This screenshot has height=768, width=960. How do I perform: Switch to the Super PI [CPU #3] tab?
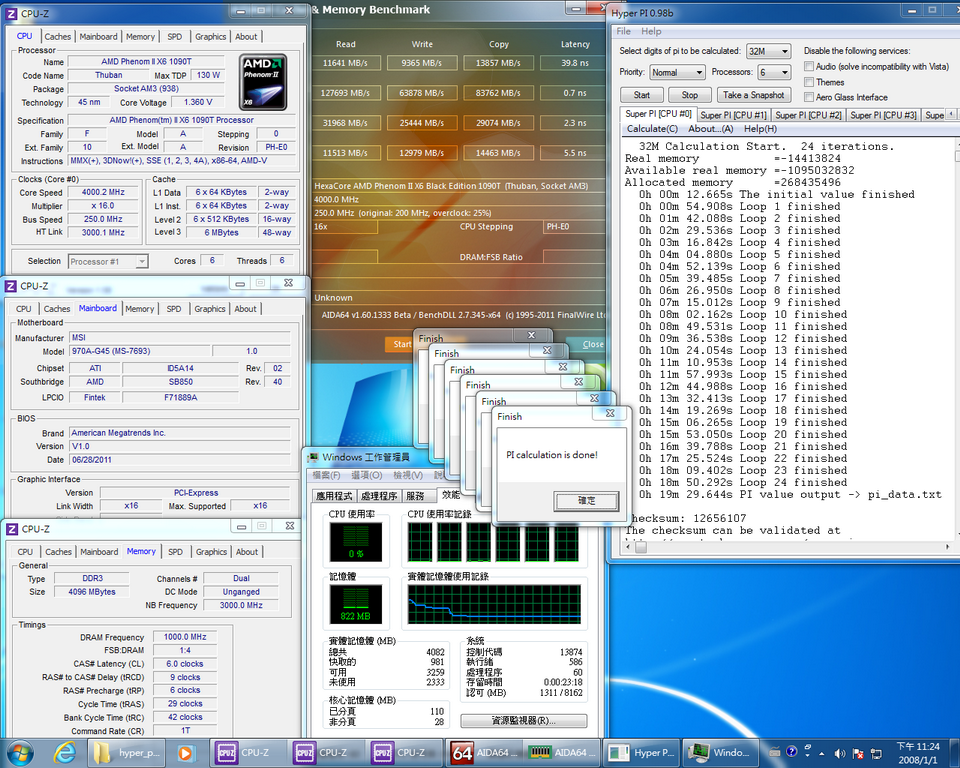click(883, 115)
